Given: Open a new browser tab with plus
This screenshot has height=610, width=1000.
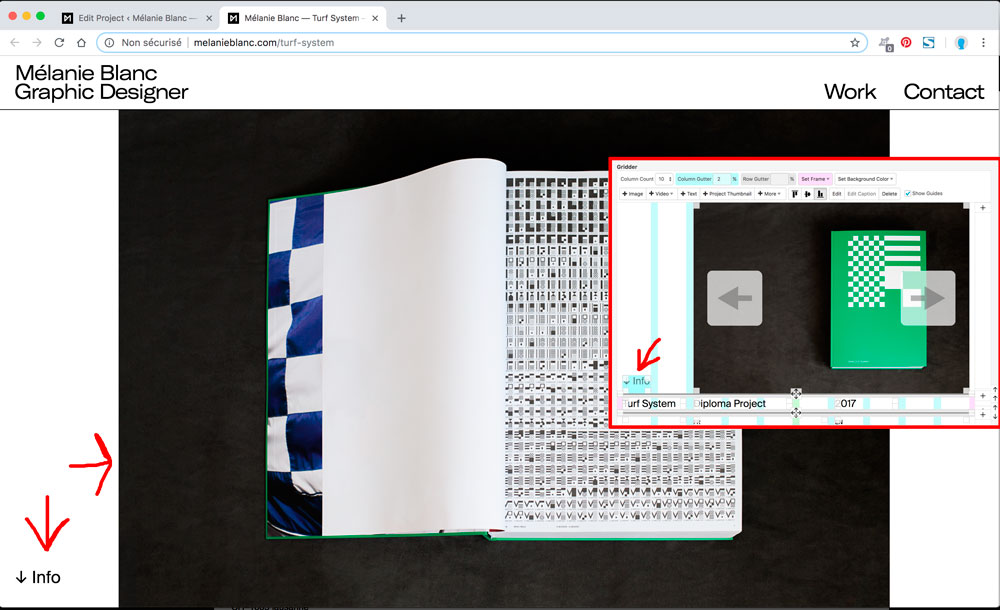Looking at the screenshot, I should 401,18.
